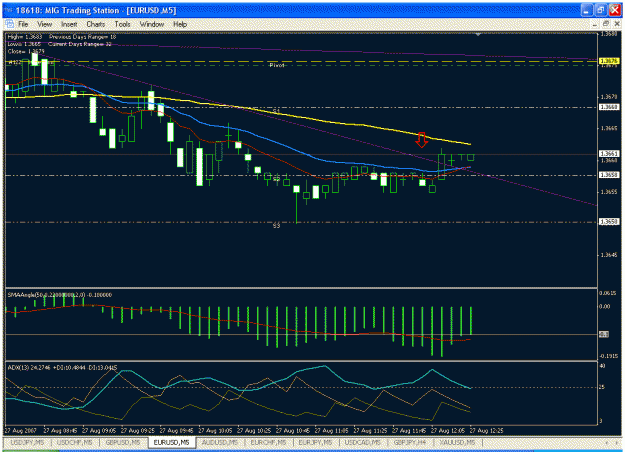Switch to the GBPUSD,M5 chart tab
Image resolution: width=625 pixels, height=452 pixels.
point(123,442)
